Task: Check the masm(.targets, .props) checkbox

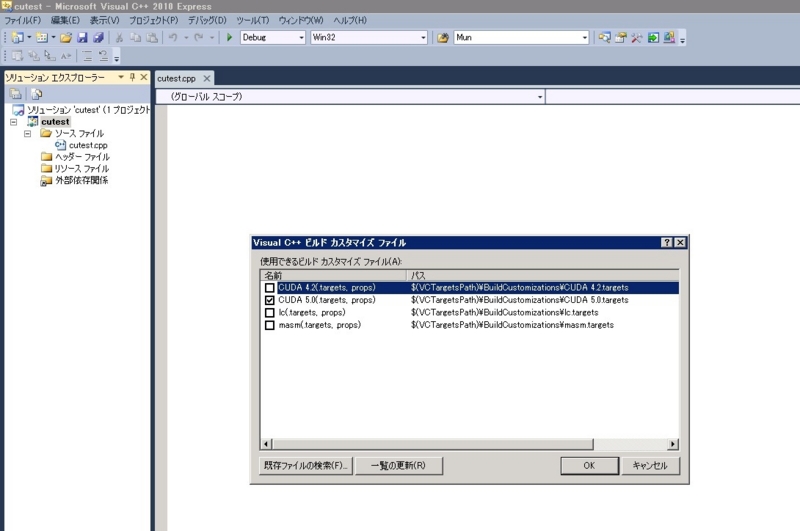Action: click(x=269, y=325)
